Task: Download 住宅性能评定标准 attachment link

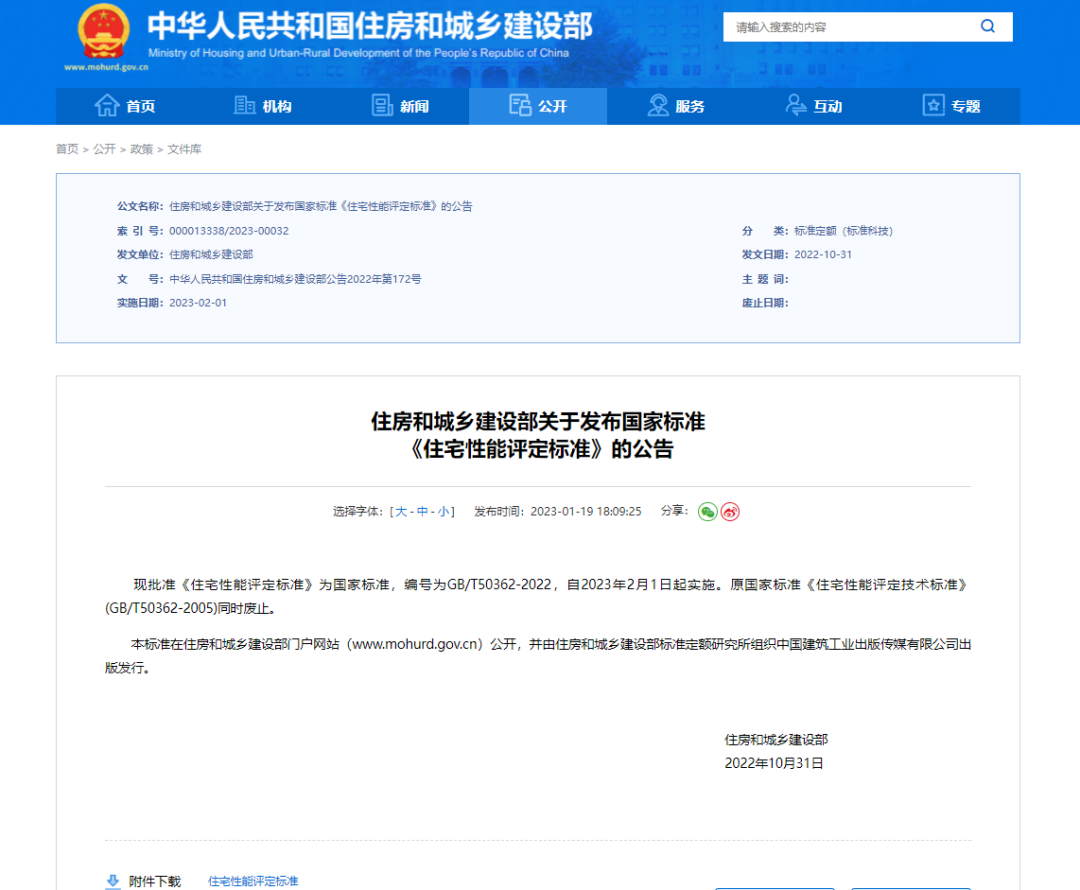Action: pyautogui.click(x=253, y=881)
